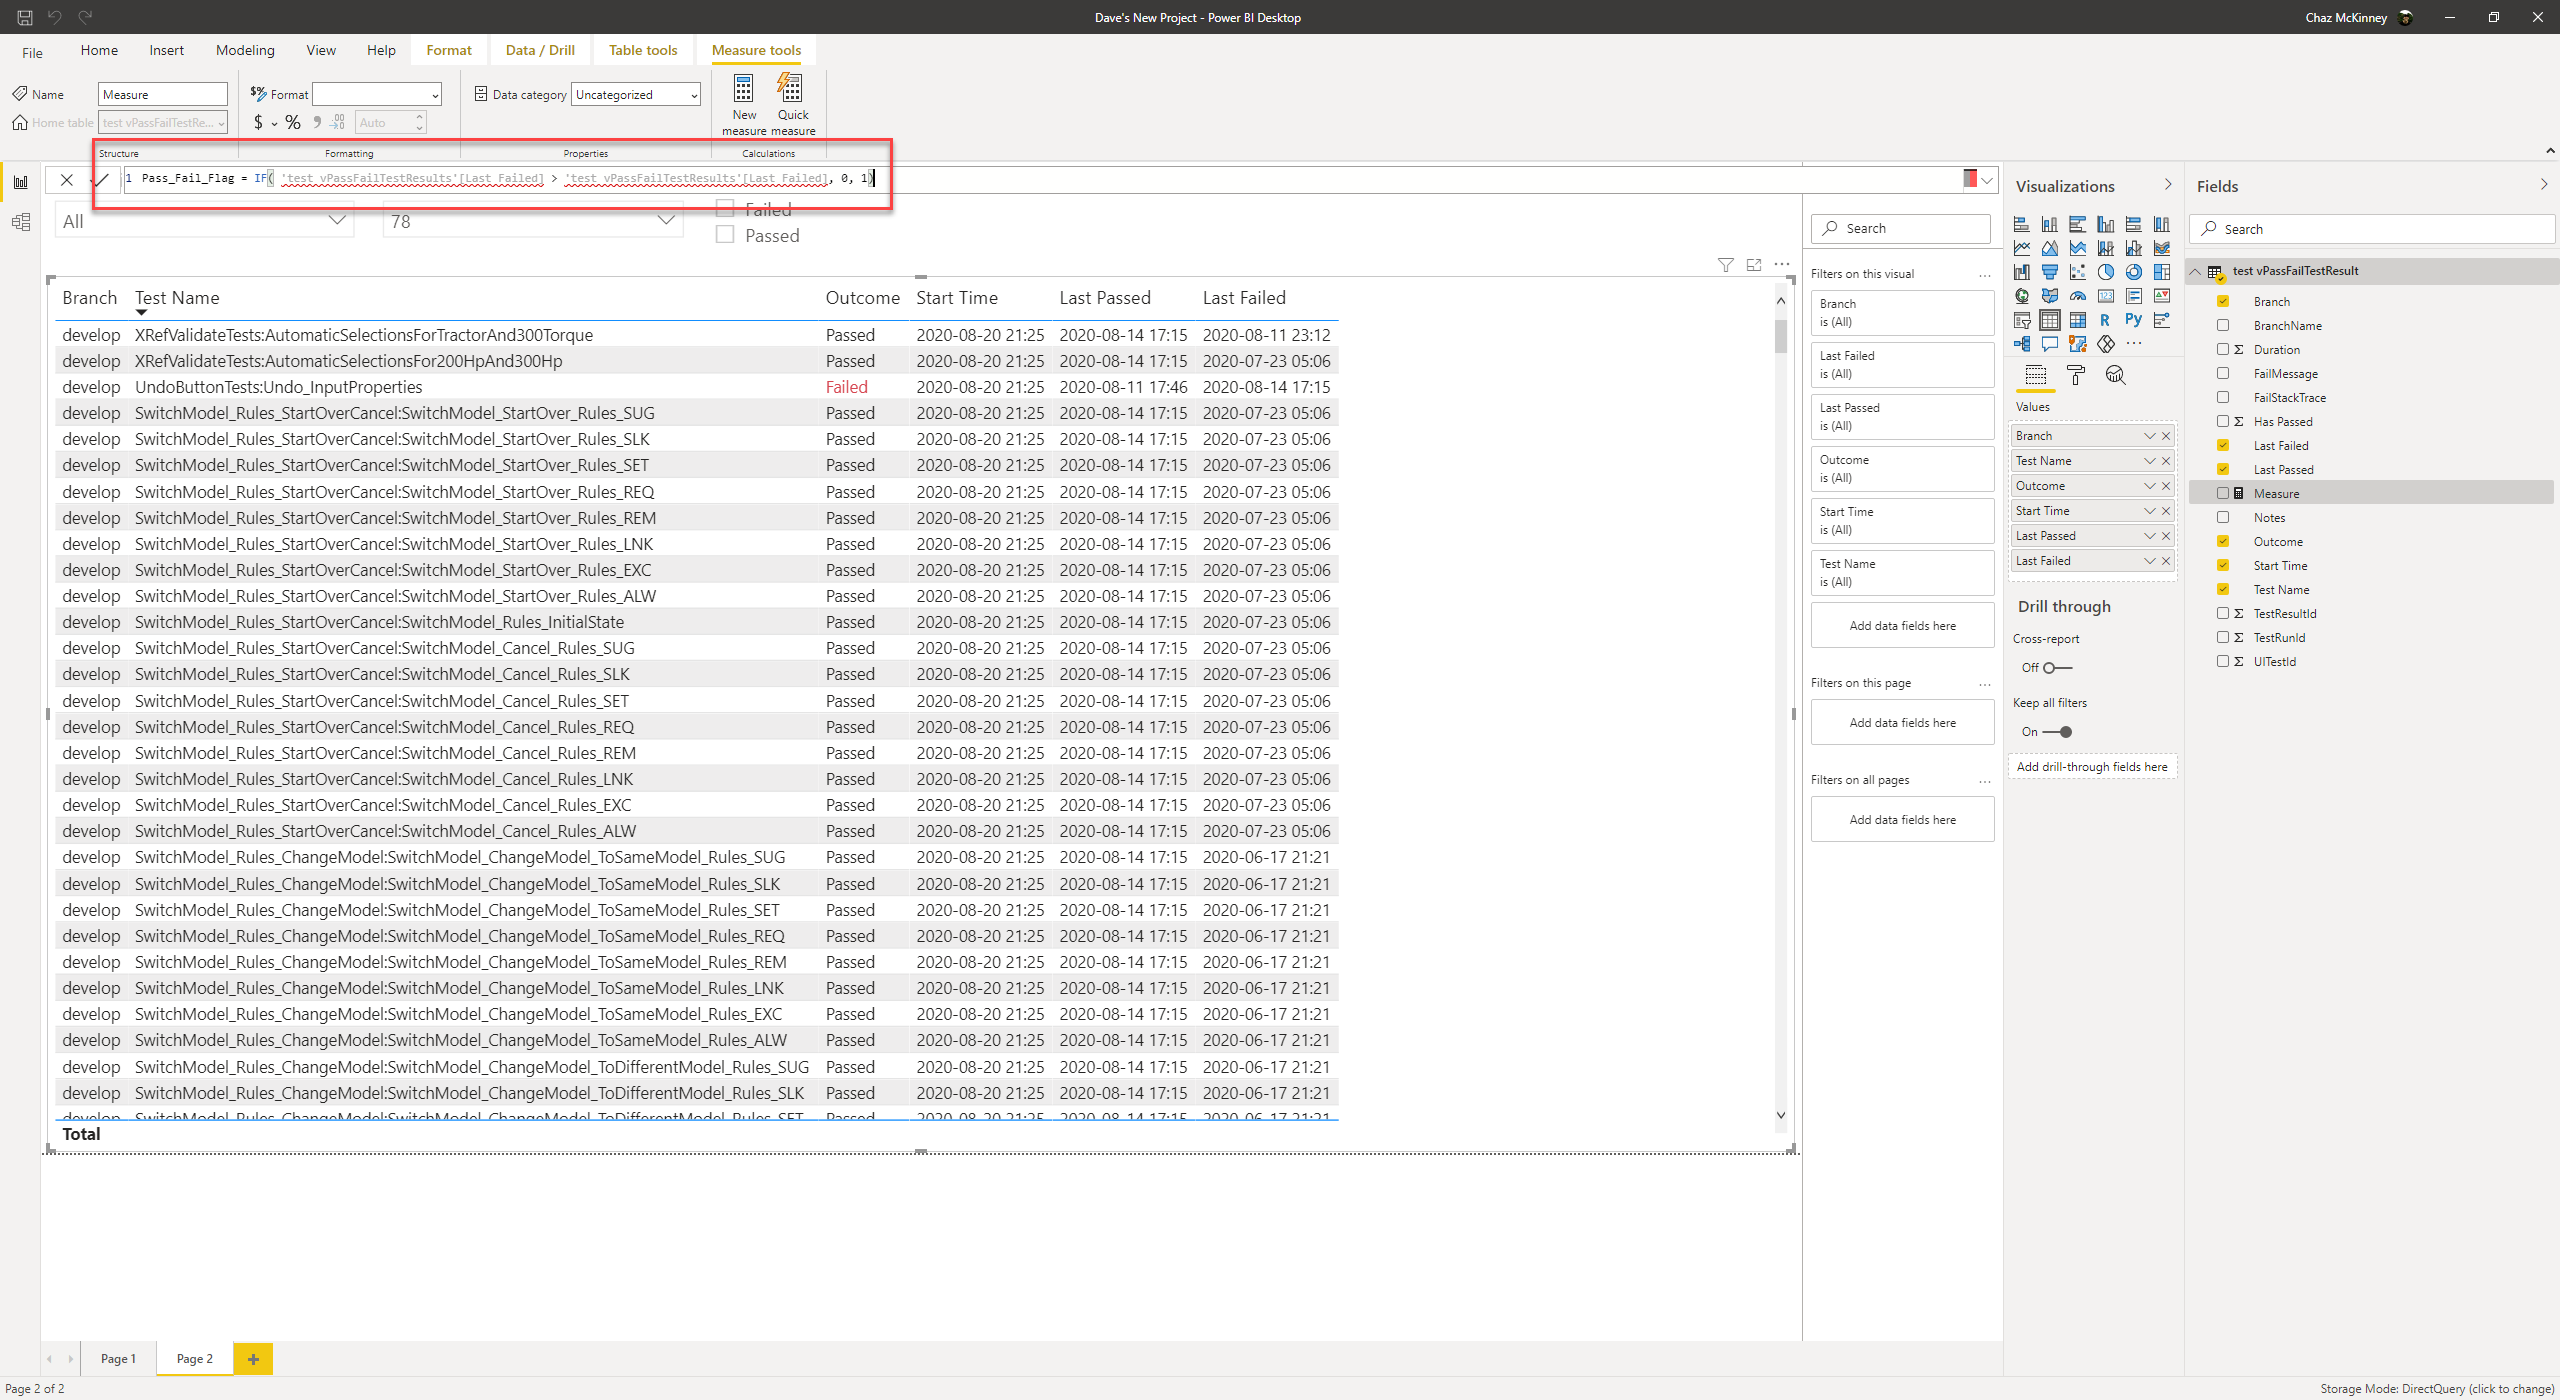Remove Last Failed from Values

coord(2166,561)
